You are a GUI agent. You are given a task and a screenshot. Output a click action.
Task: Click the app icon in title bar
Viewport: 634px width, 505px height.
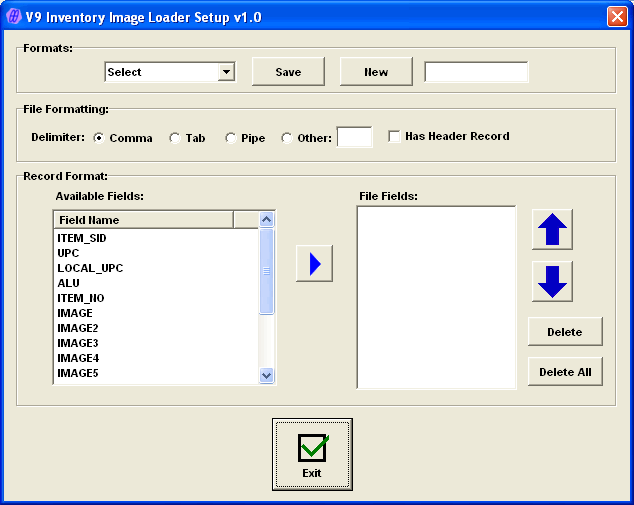(13, 17)
